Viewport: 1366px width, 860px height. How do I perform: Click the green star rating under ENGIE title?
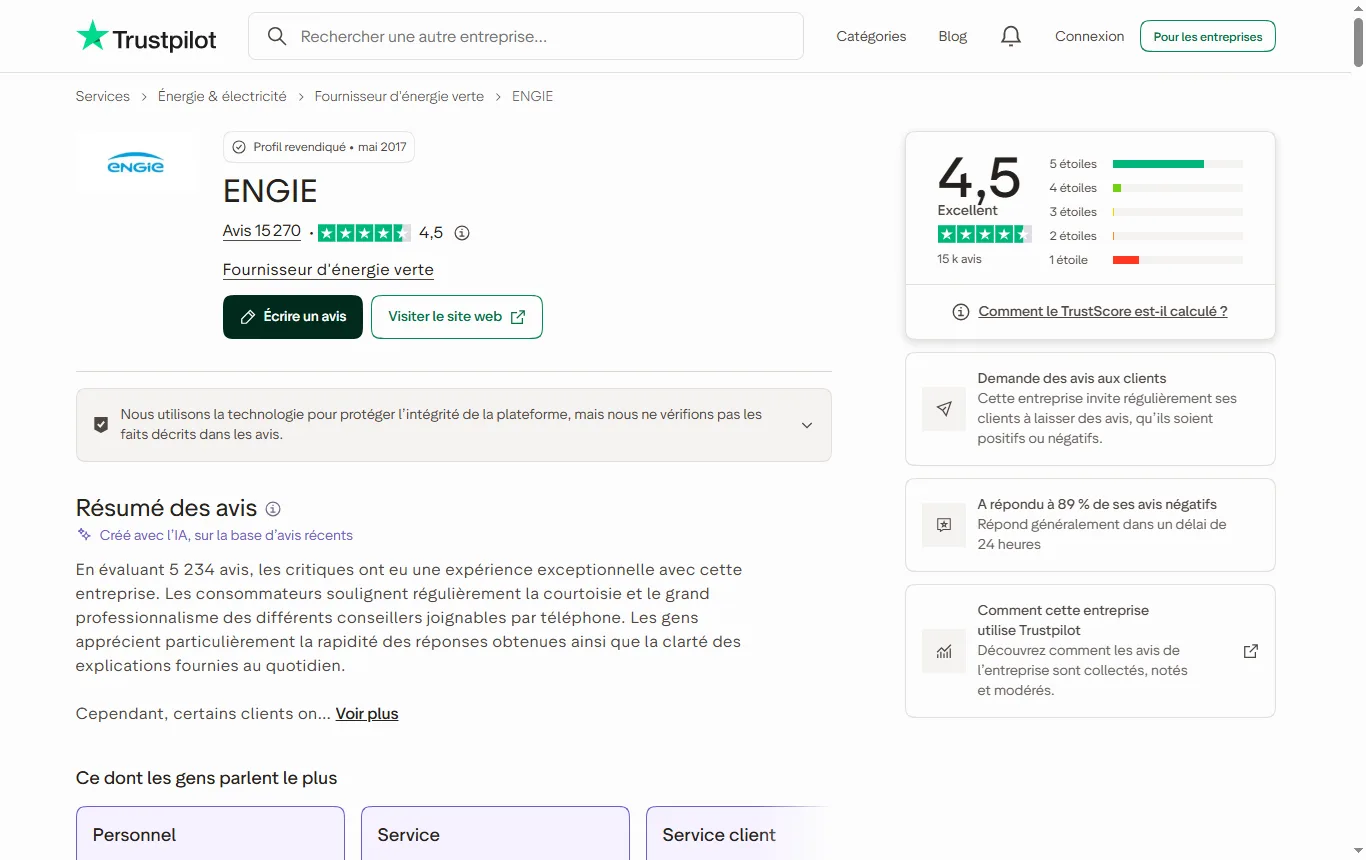(364, 233)
